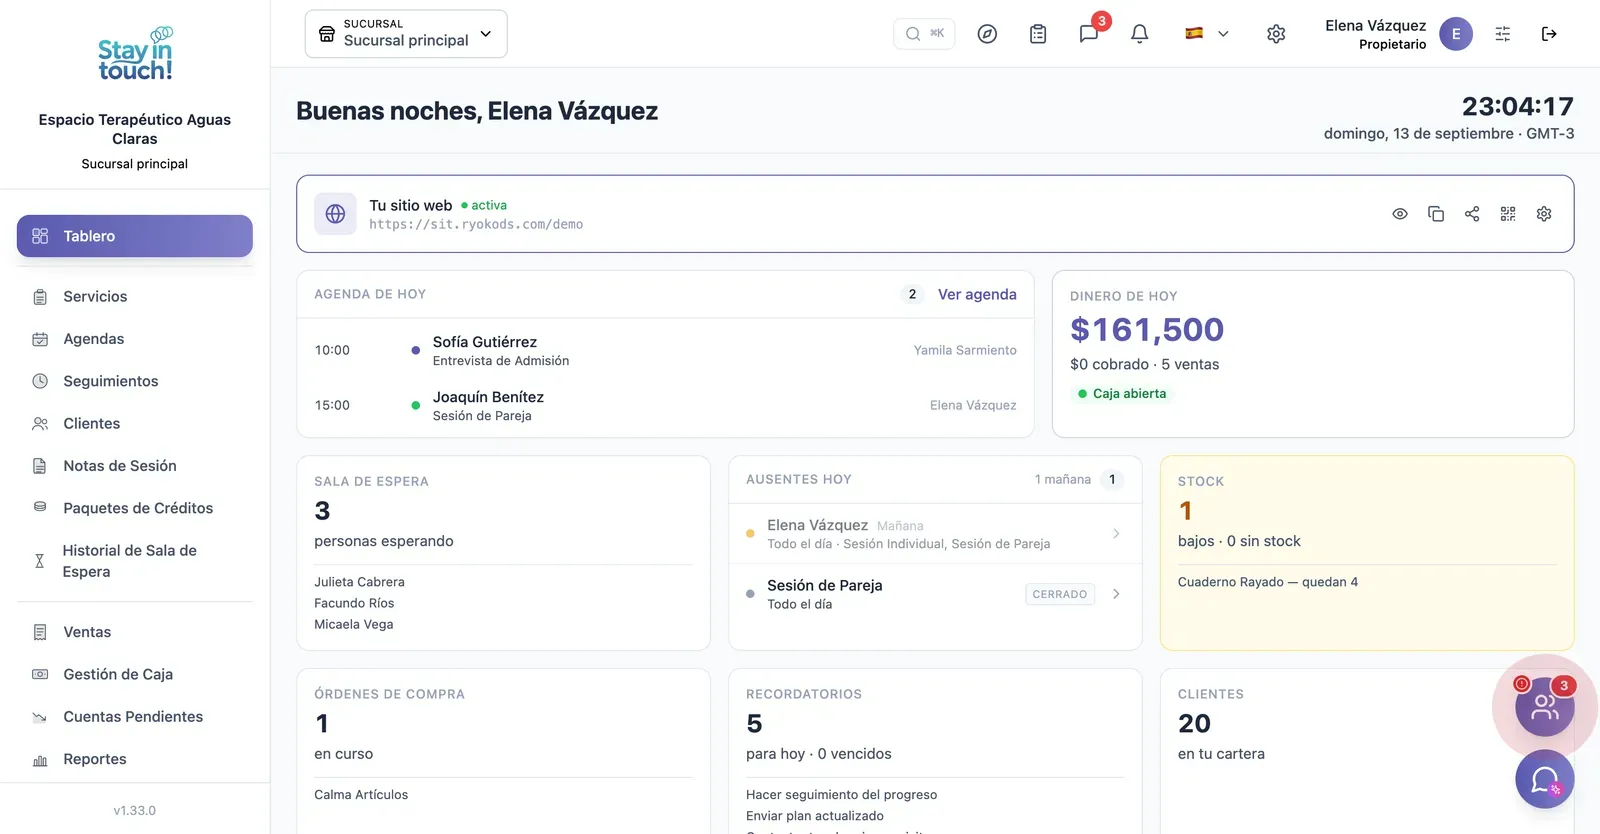Open Reportes in the sidebar
Screen dimensions: 1600x834
click(x=135, y=759)
